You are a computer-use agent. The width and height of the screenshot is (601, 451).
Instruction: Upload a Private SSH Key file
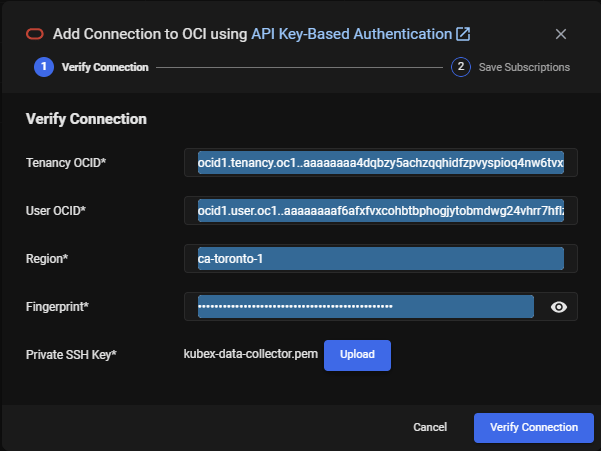(x=357, y=355)
